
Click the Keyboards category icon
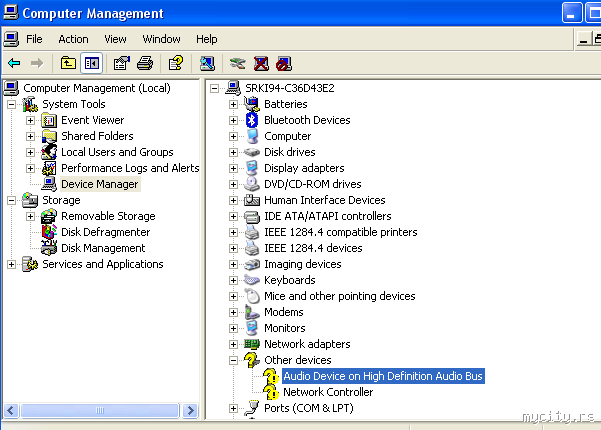(x=252, y=280)
